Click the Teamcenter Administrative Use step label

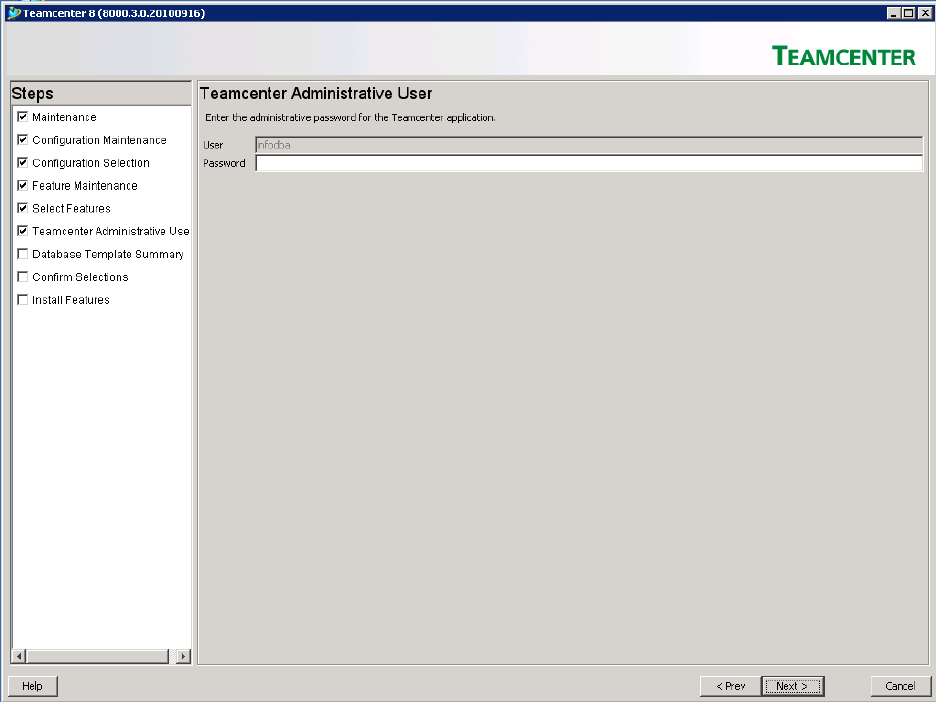[x=110, y=231]
